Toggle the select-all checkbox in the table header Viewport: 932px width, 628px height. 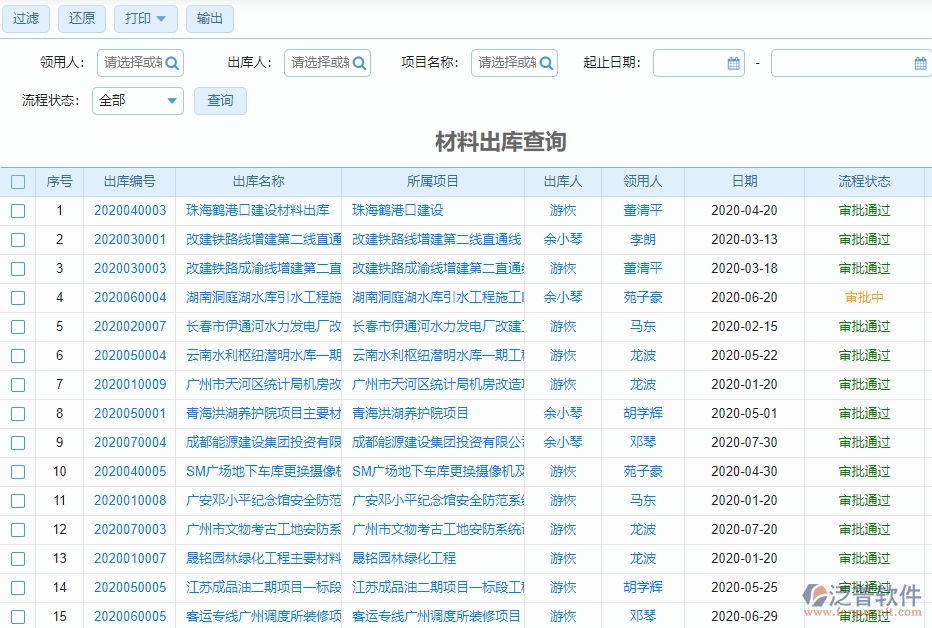pyautogui.click(x=17, y=181)
